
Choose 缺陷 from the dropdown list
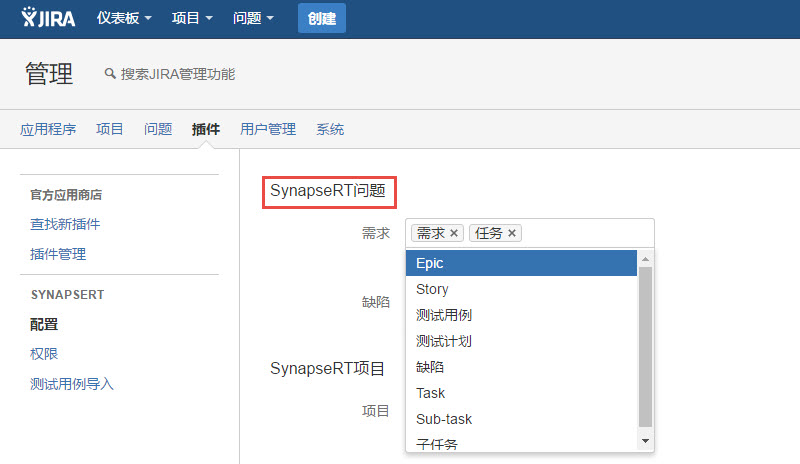[521, 367]
